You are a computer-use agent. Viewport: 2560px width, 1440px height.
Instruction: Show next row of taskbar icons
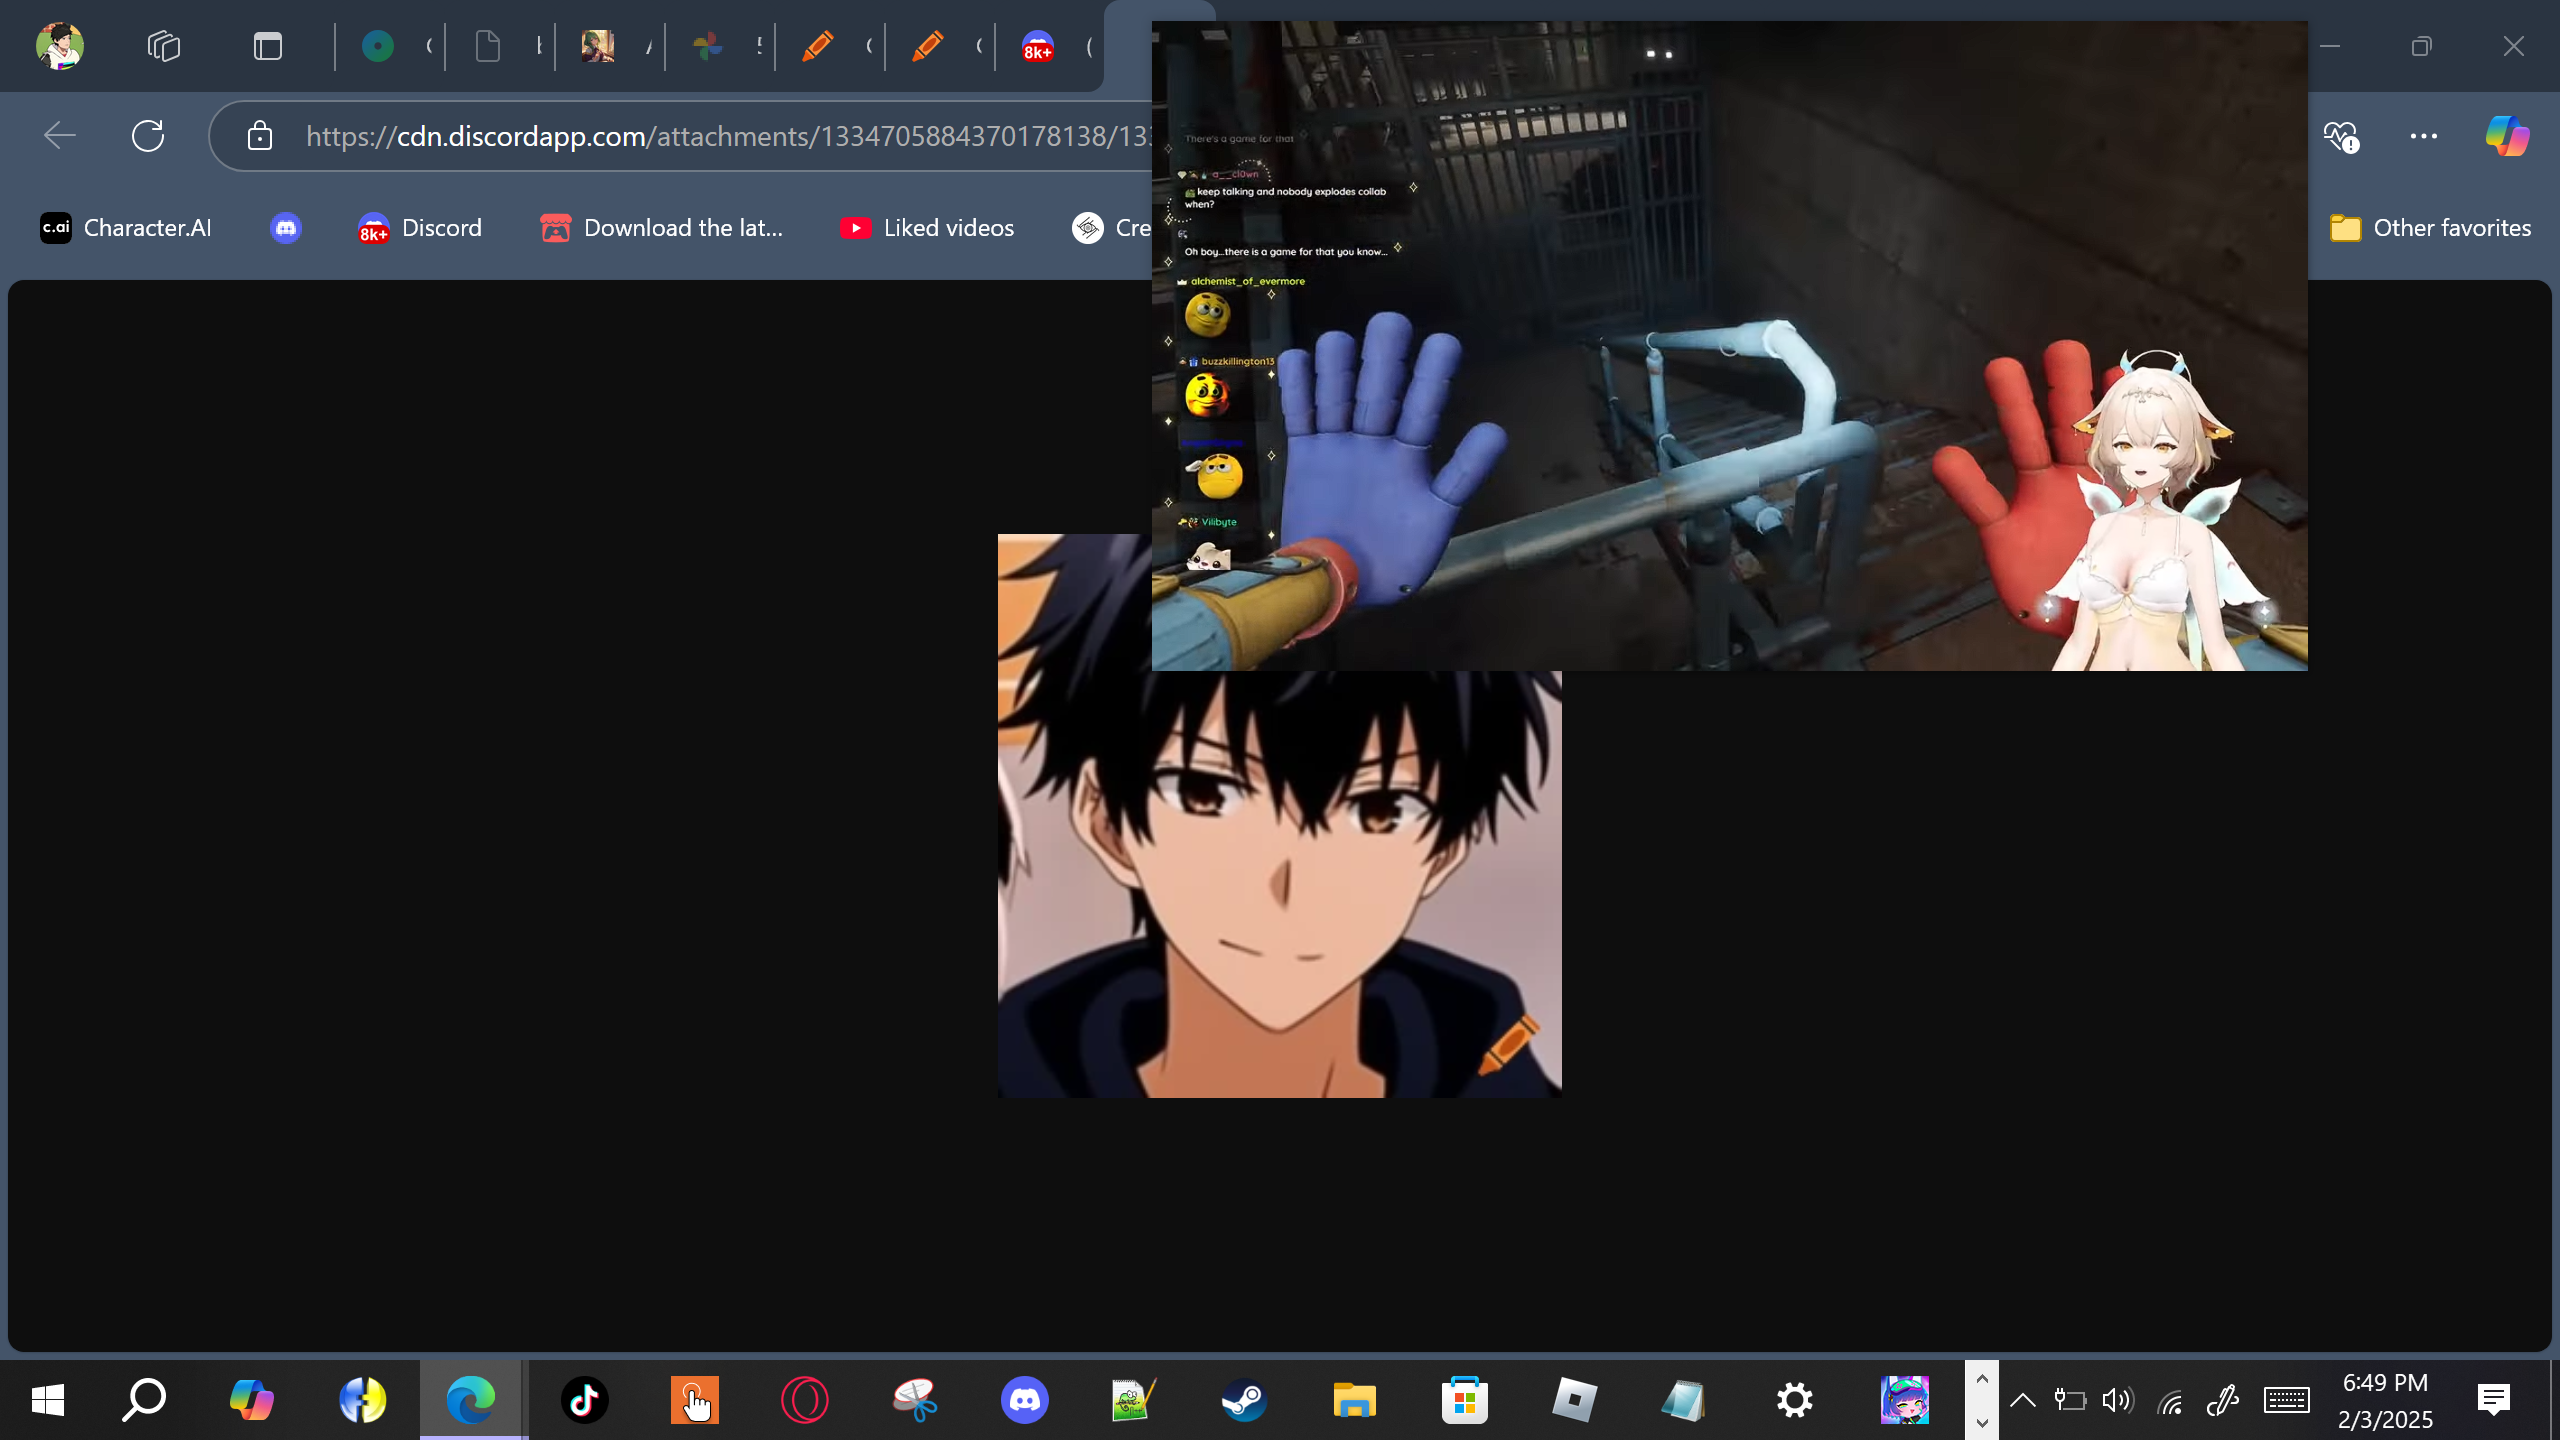[x=1982, y=1422]
